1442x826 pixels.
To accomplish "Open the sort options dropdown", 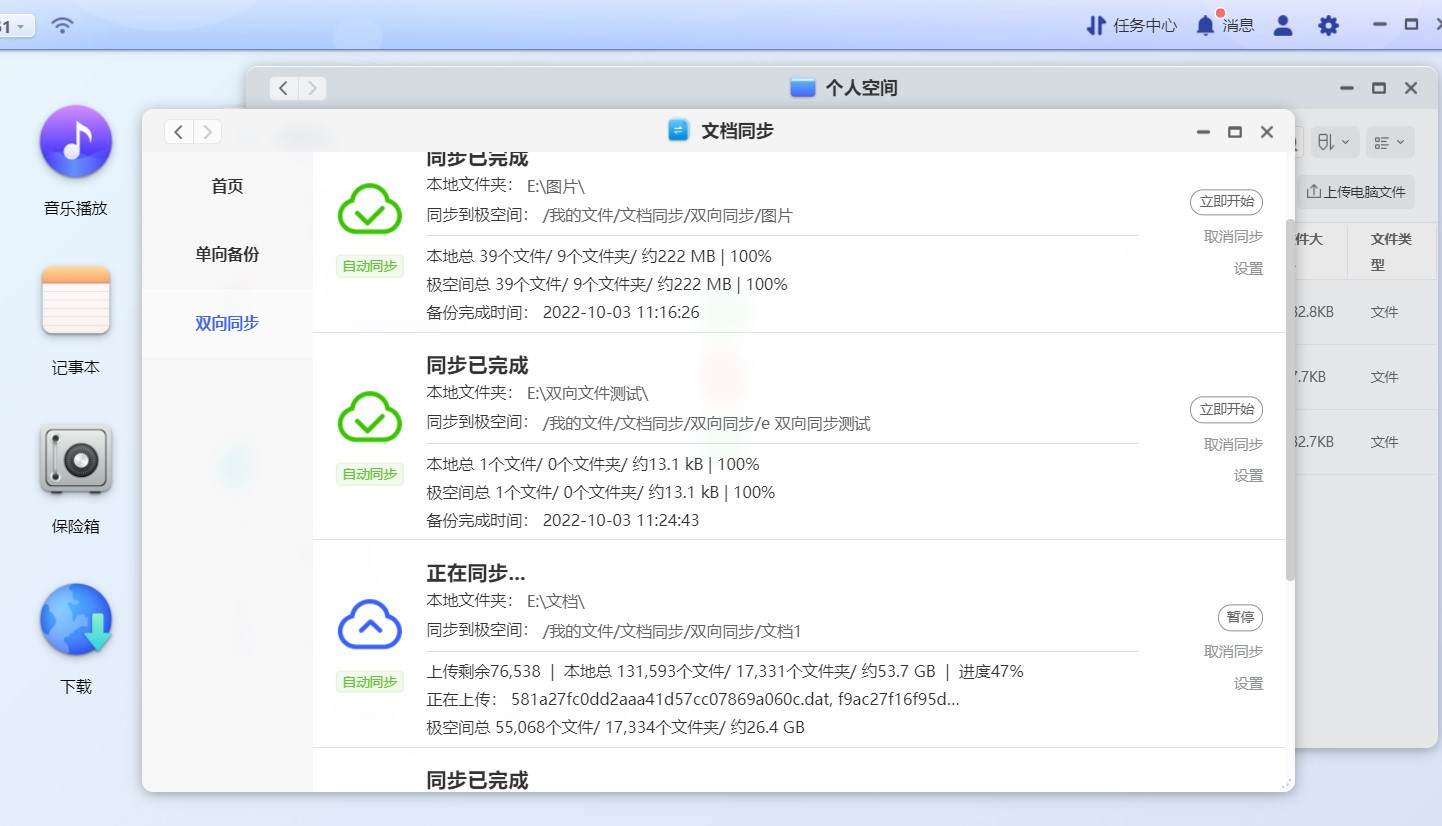I will pyautogui.click(x=1334, y=141).
